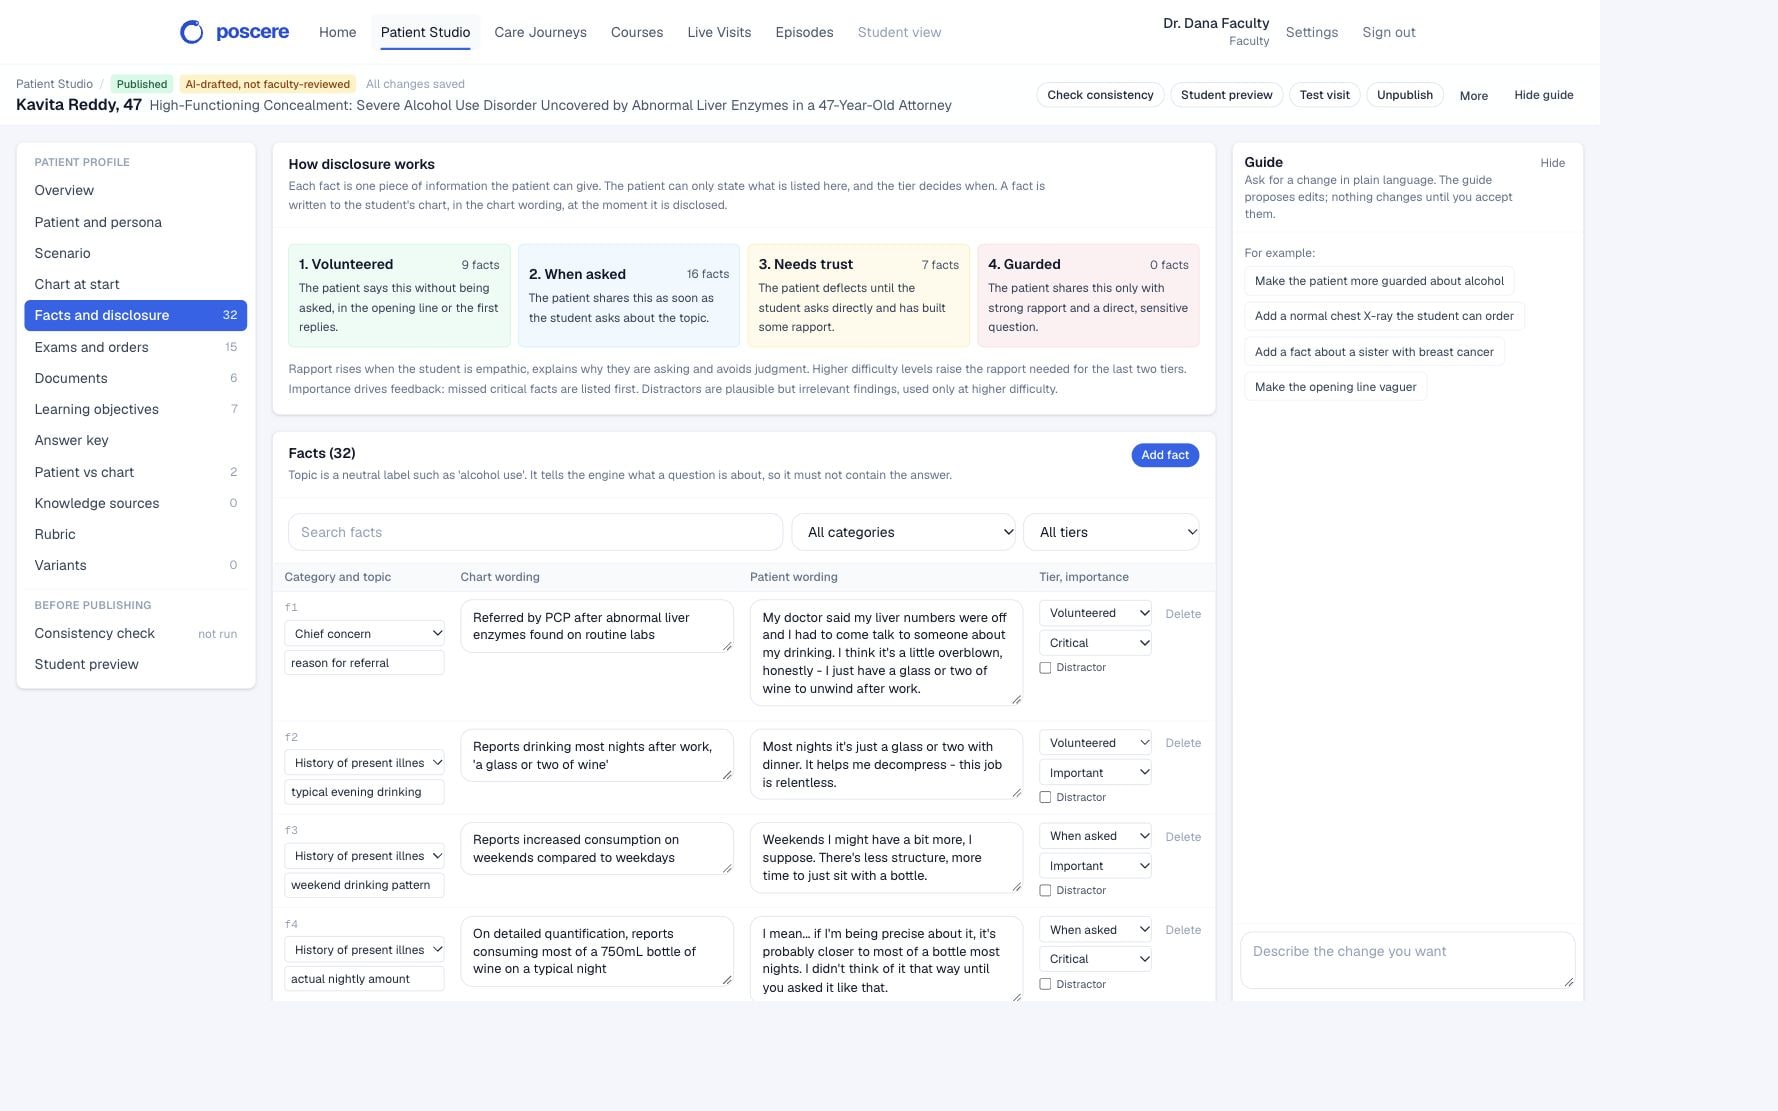Choose 'Add a normal chest X-ray' suggestion
1778x1111 pixels.
click(1384, 316)
